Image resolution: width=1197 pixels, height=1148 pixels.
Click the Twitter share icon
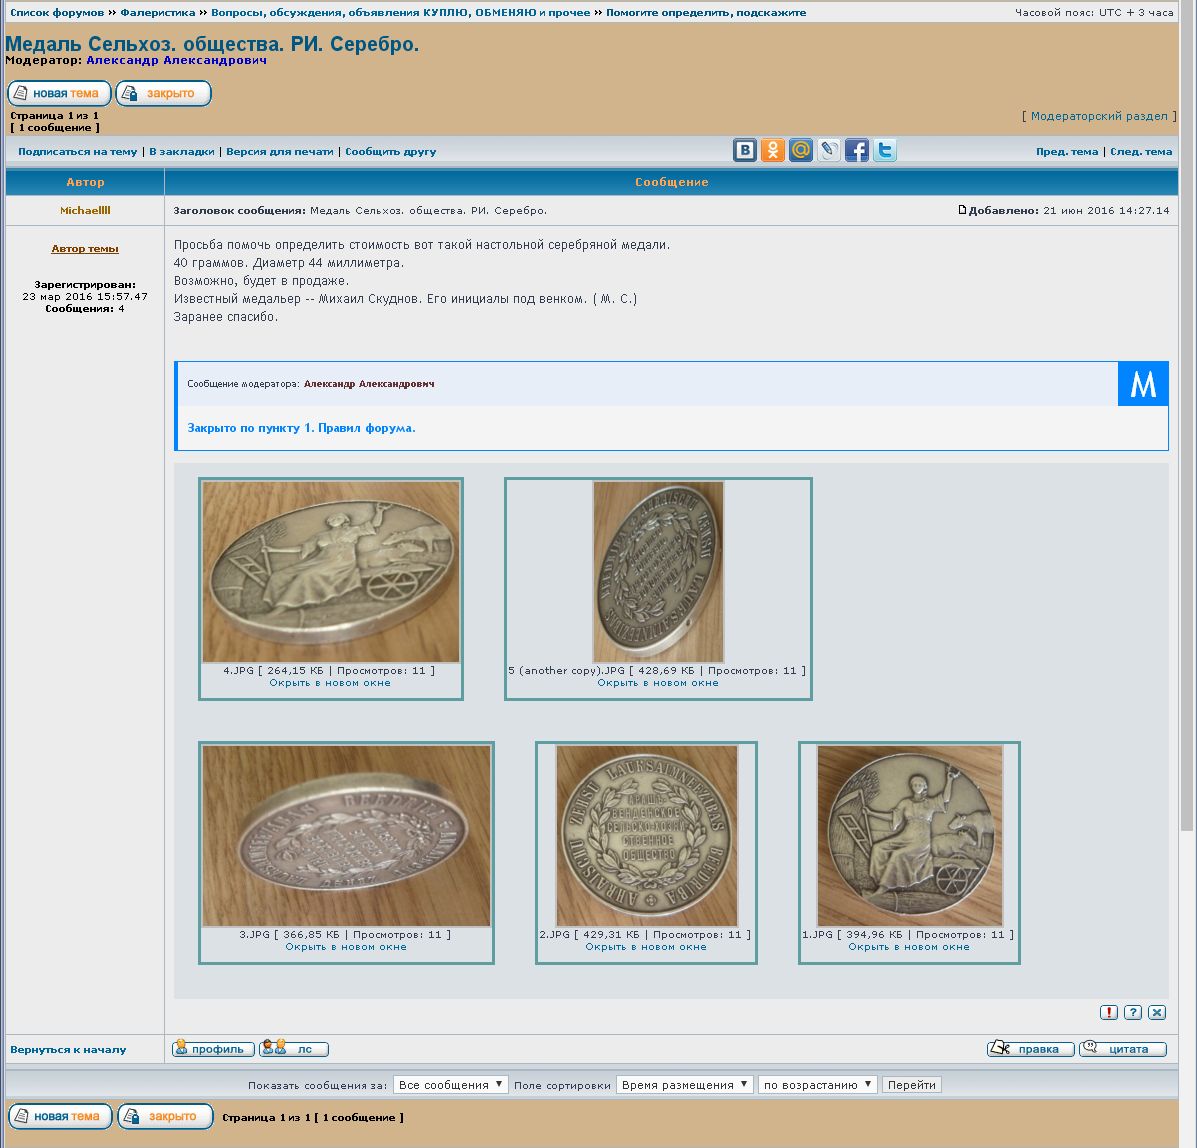click(x=884, y=151)
